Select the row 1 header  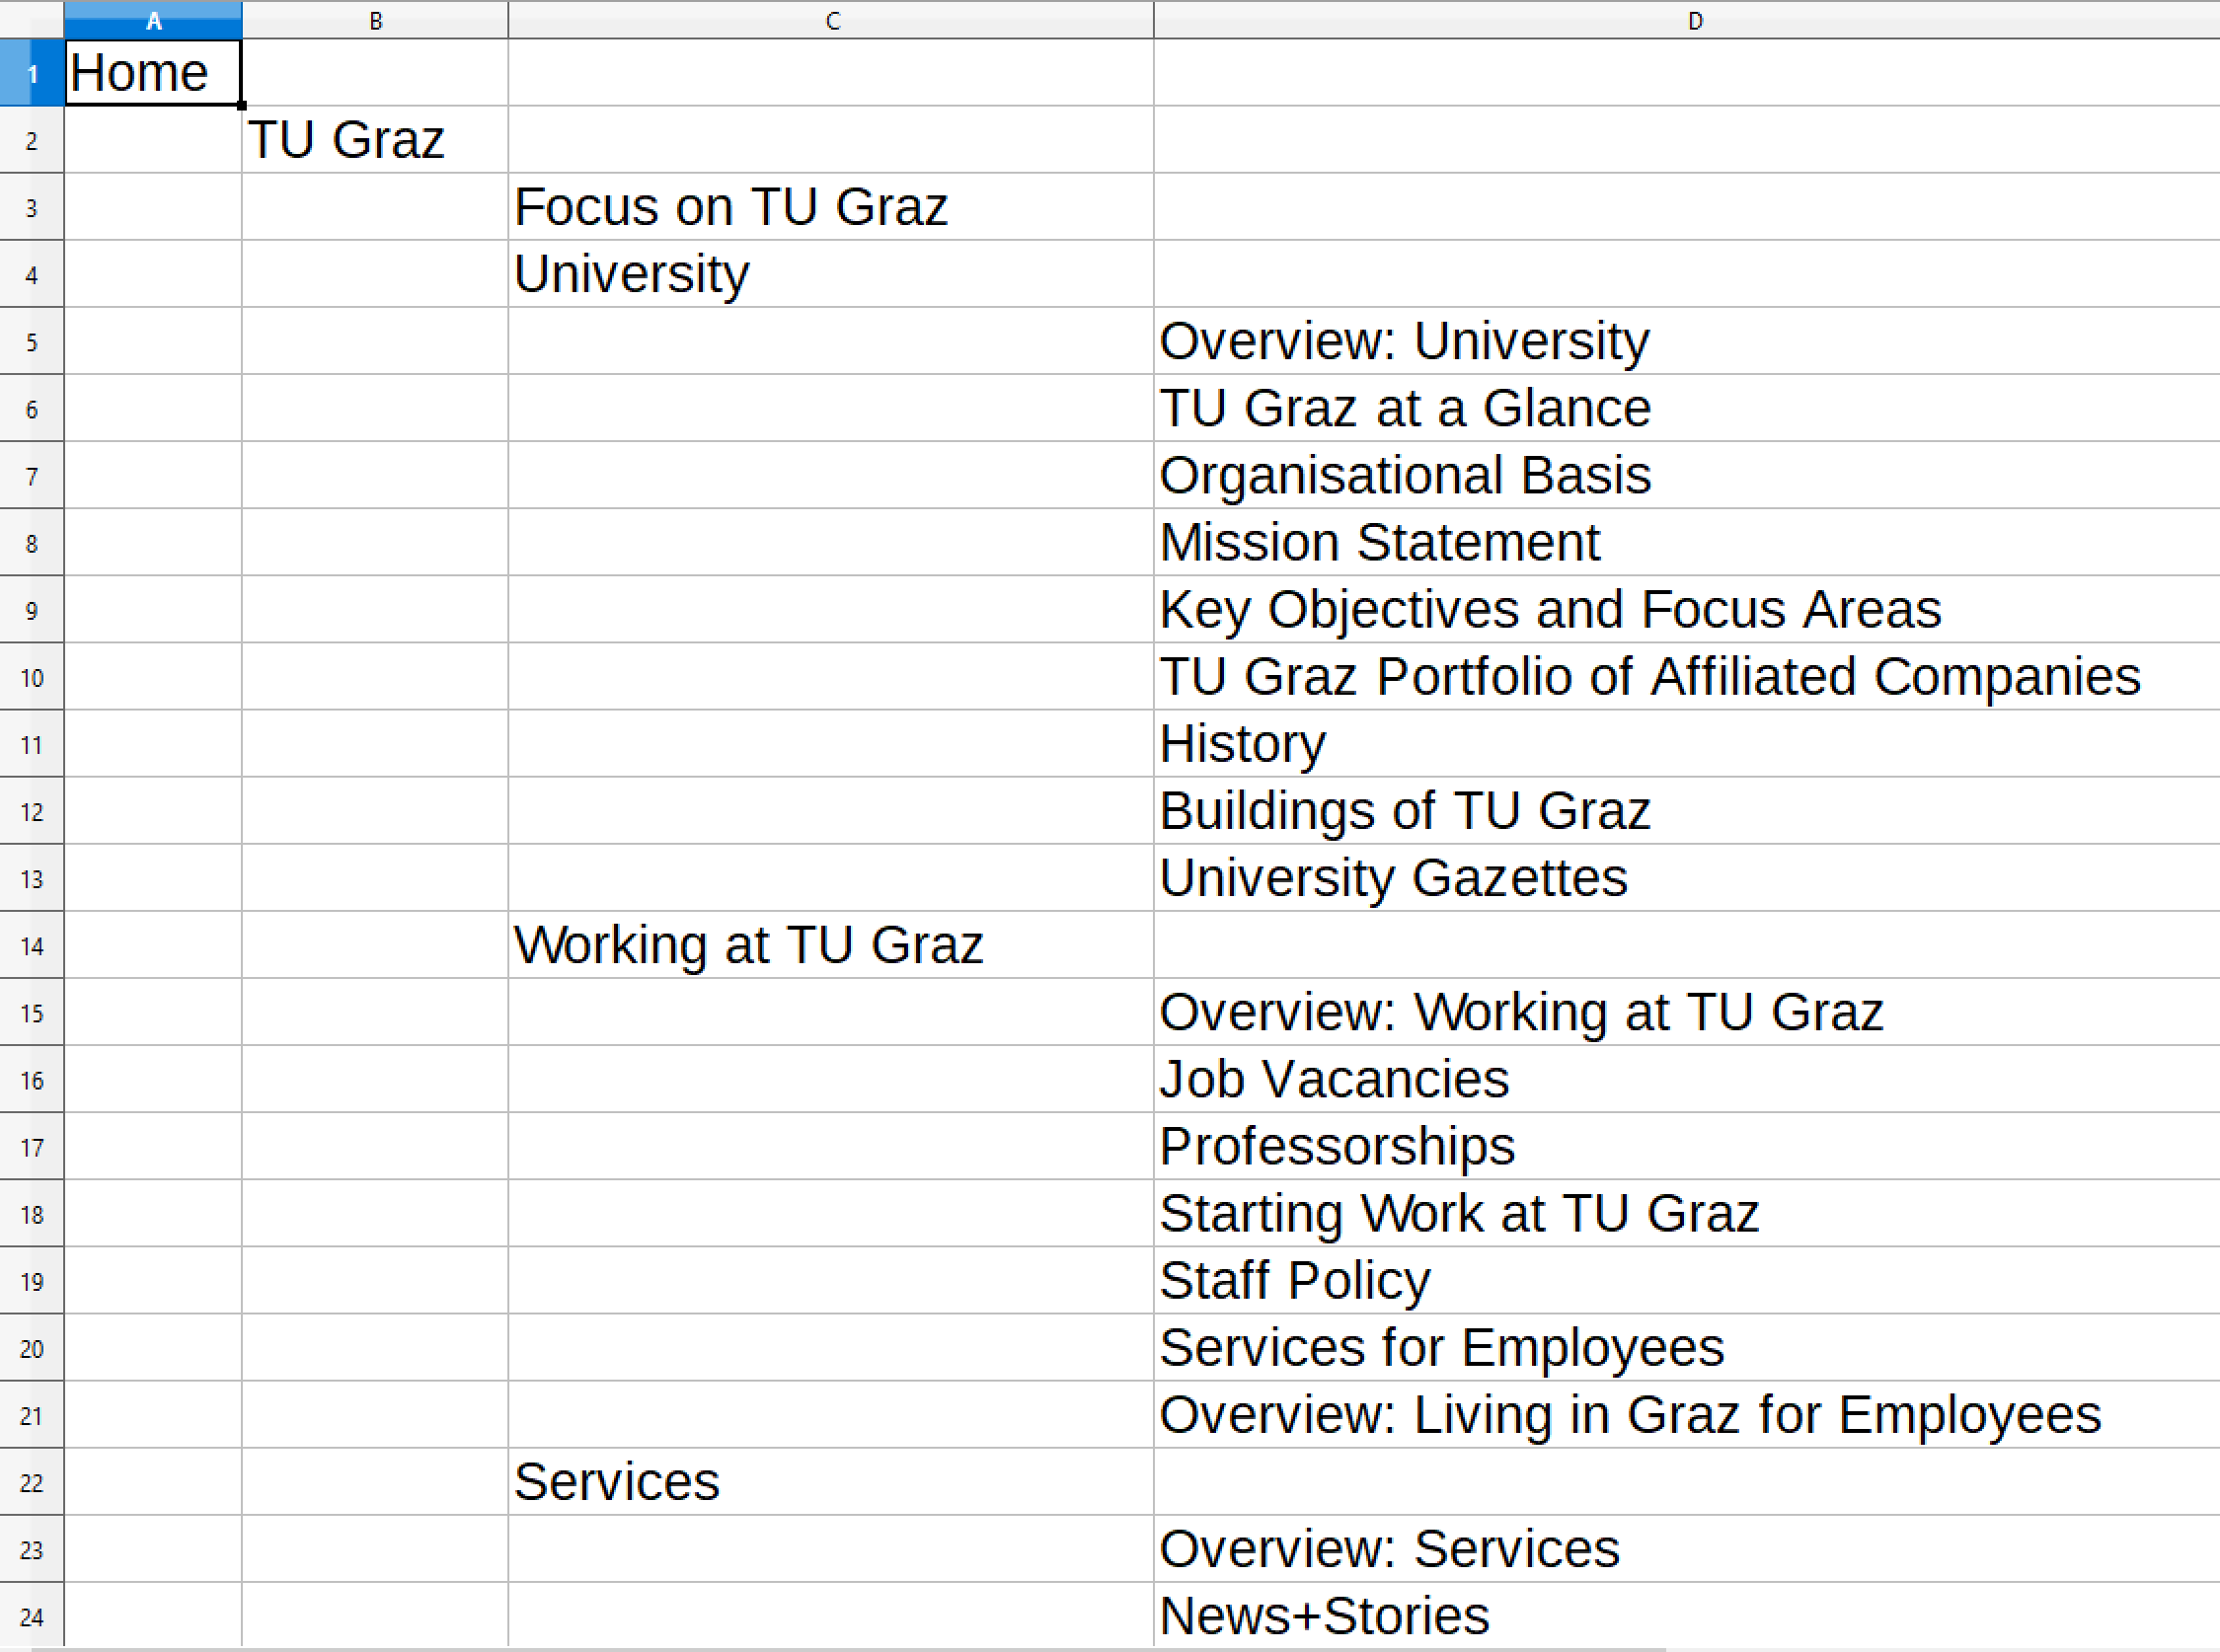[32, 73]
